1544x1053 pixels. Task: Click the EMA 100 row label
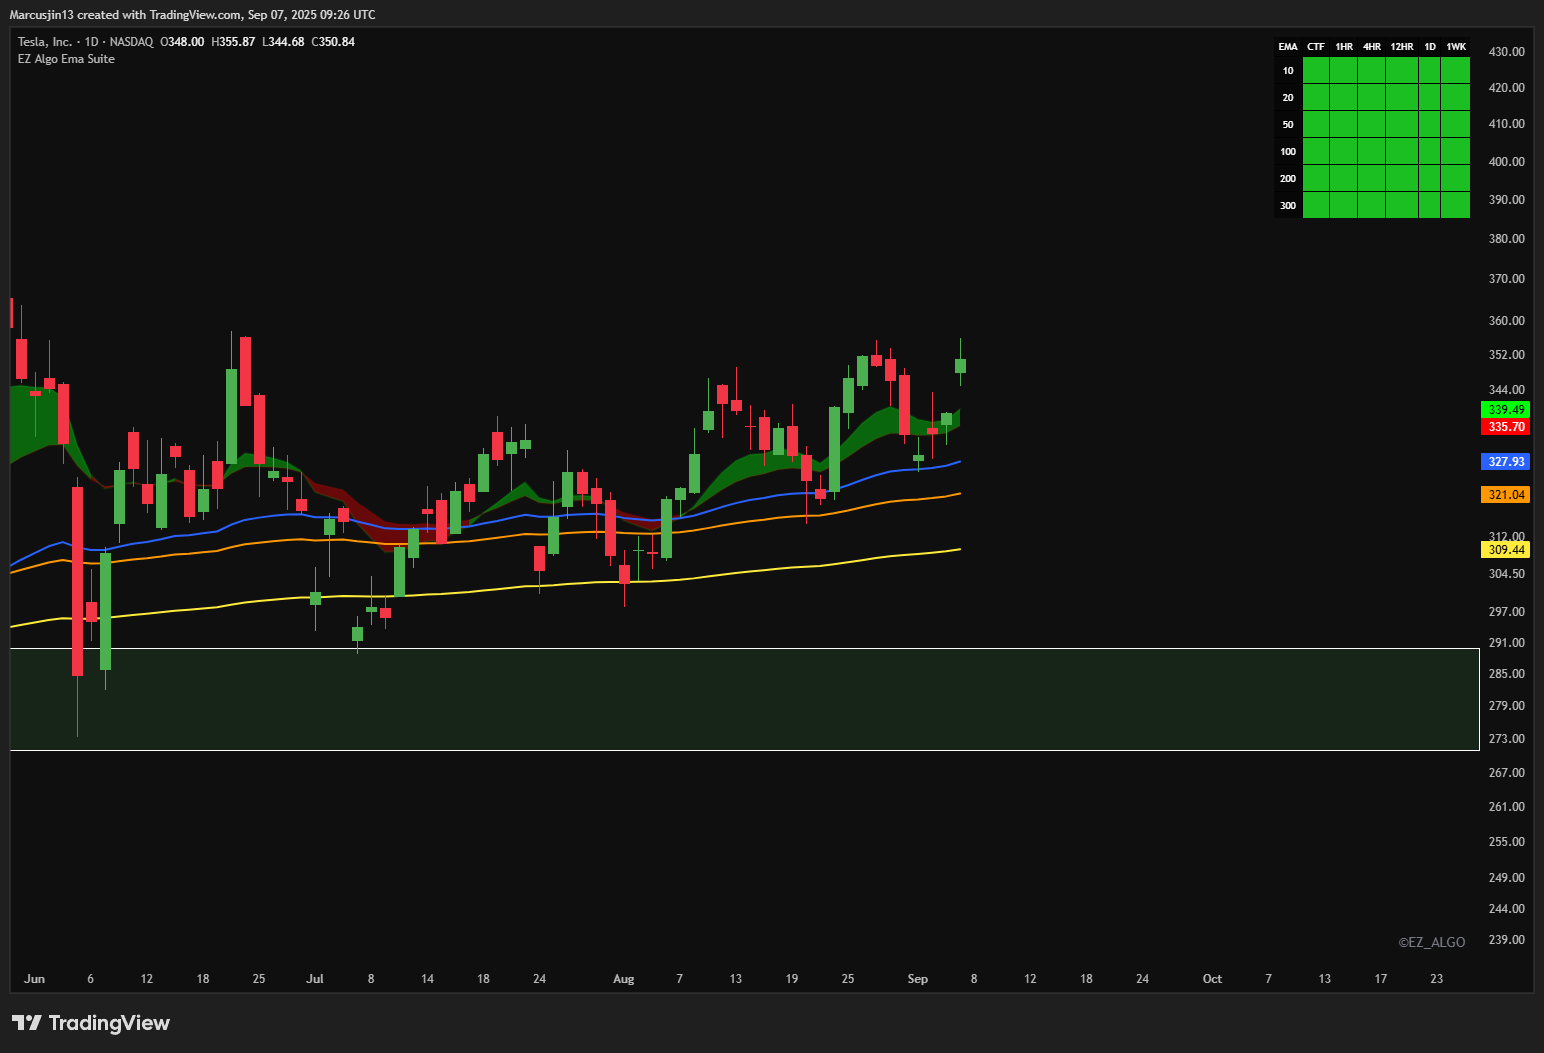pos(1288,152)
